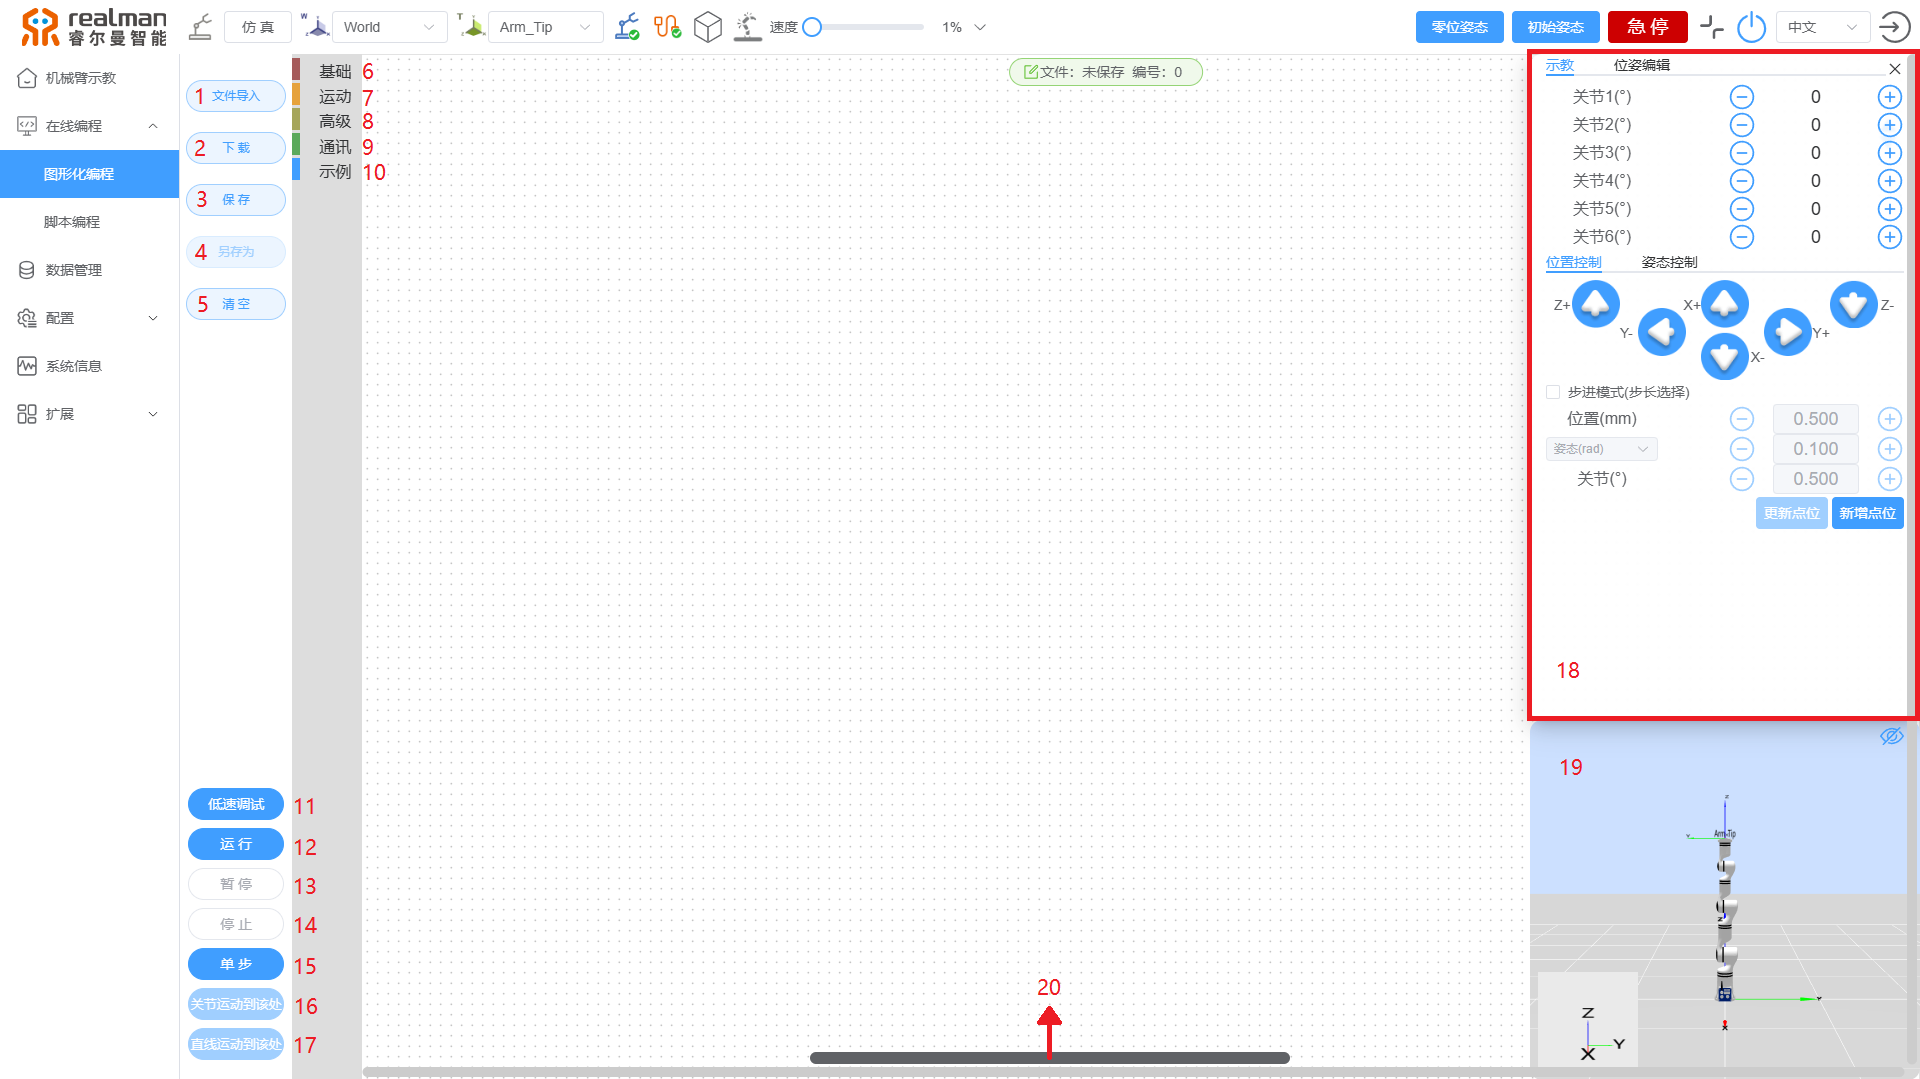Open 脚本编程 in the left sidebar
1920x1079 pixels.
(72, 222)
